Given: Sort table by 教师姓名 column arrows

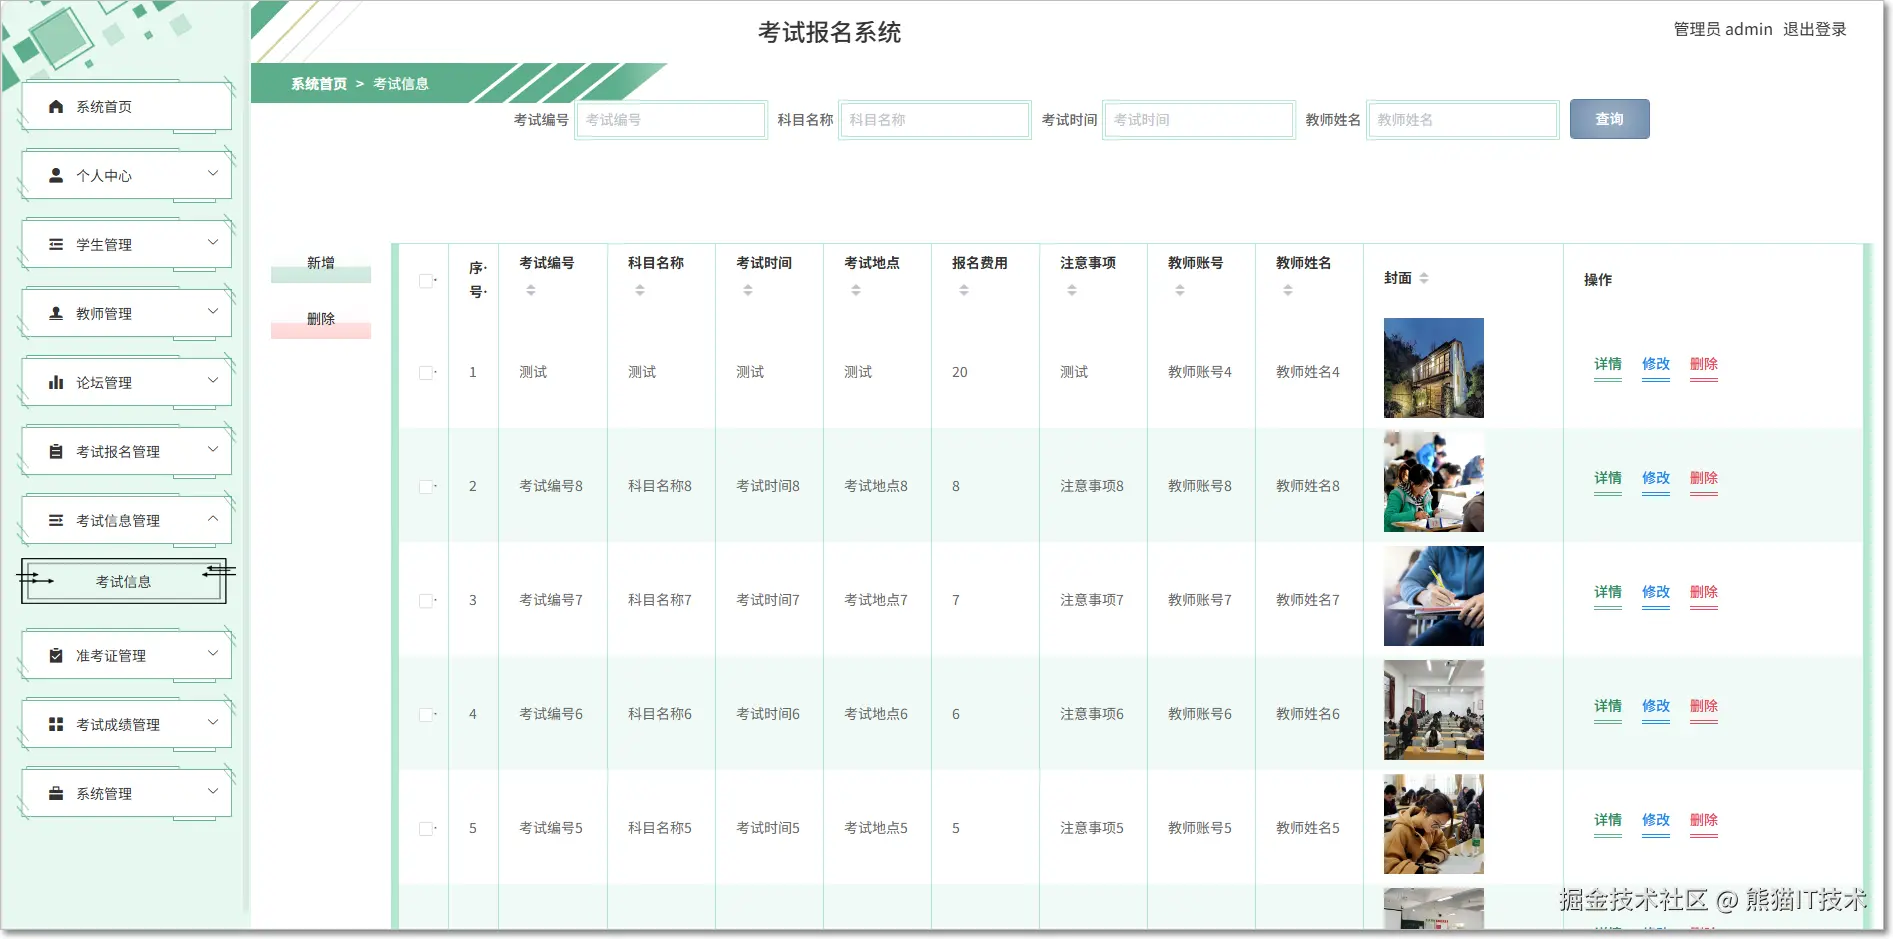Looking at the screenshot, I should coord(1288,290).
